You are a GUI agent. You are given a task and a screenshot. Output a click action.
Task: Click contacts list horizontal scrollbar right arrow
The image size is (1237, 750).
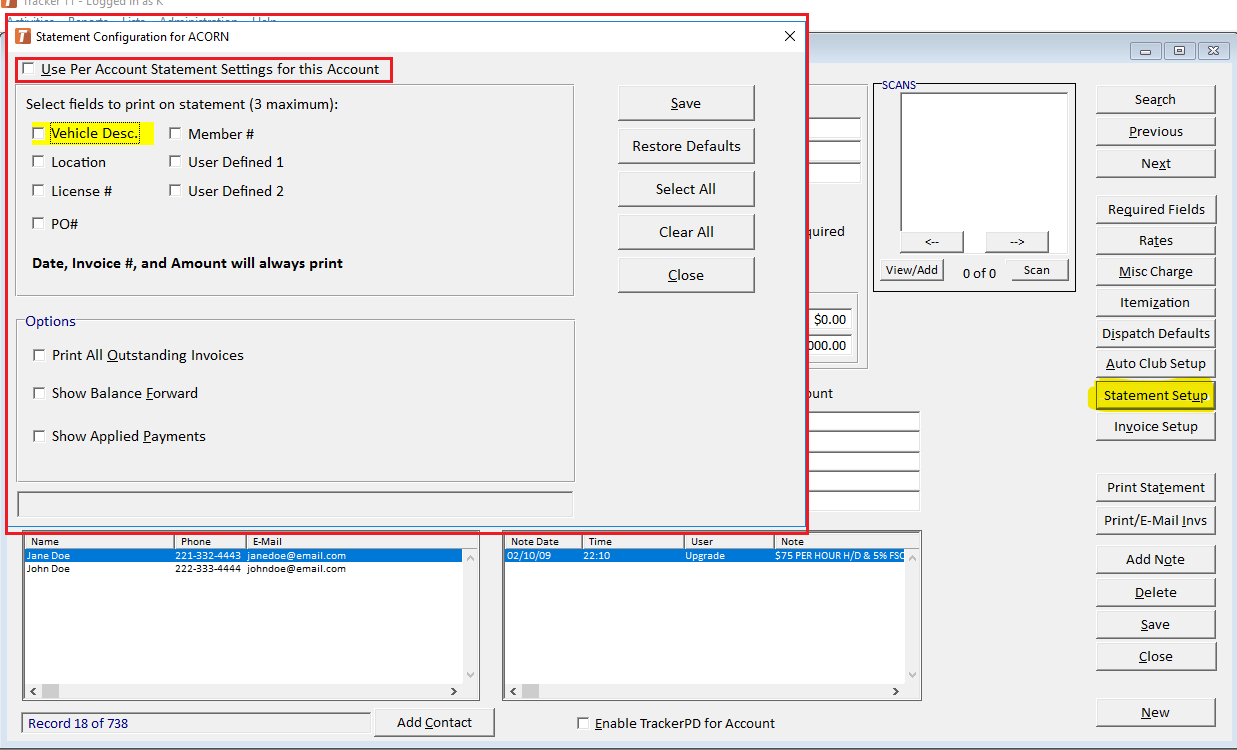454,691
